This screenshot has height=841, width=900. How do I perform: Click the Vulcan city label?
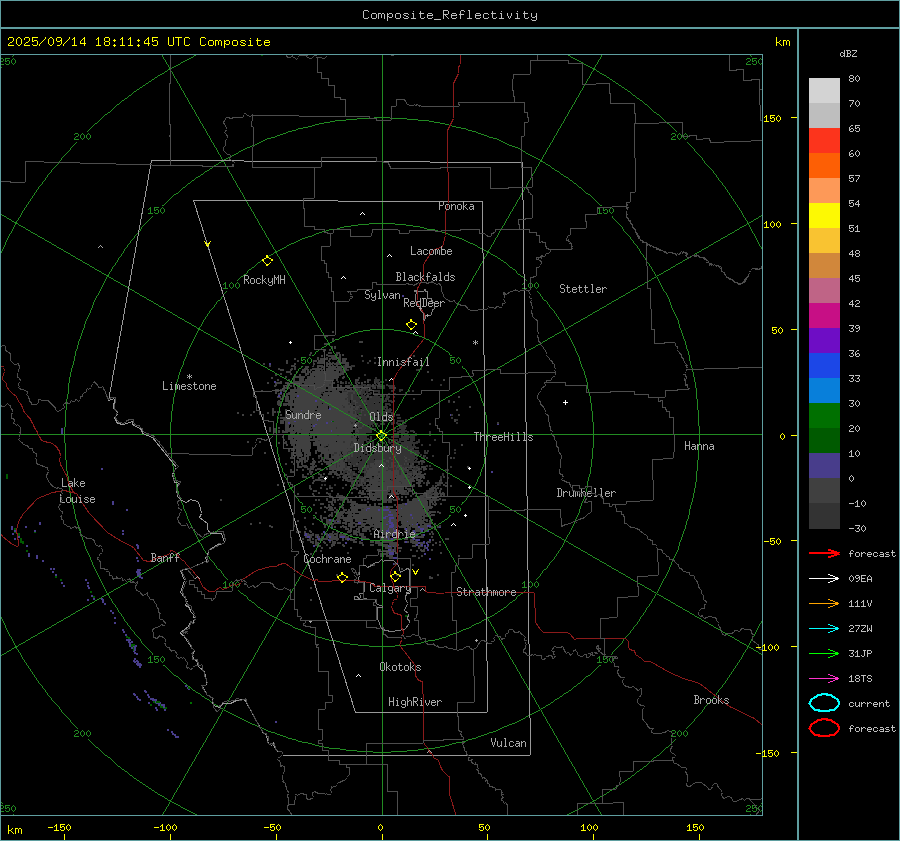(509, 743)
